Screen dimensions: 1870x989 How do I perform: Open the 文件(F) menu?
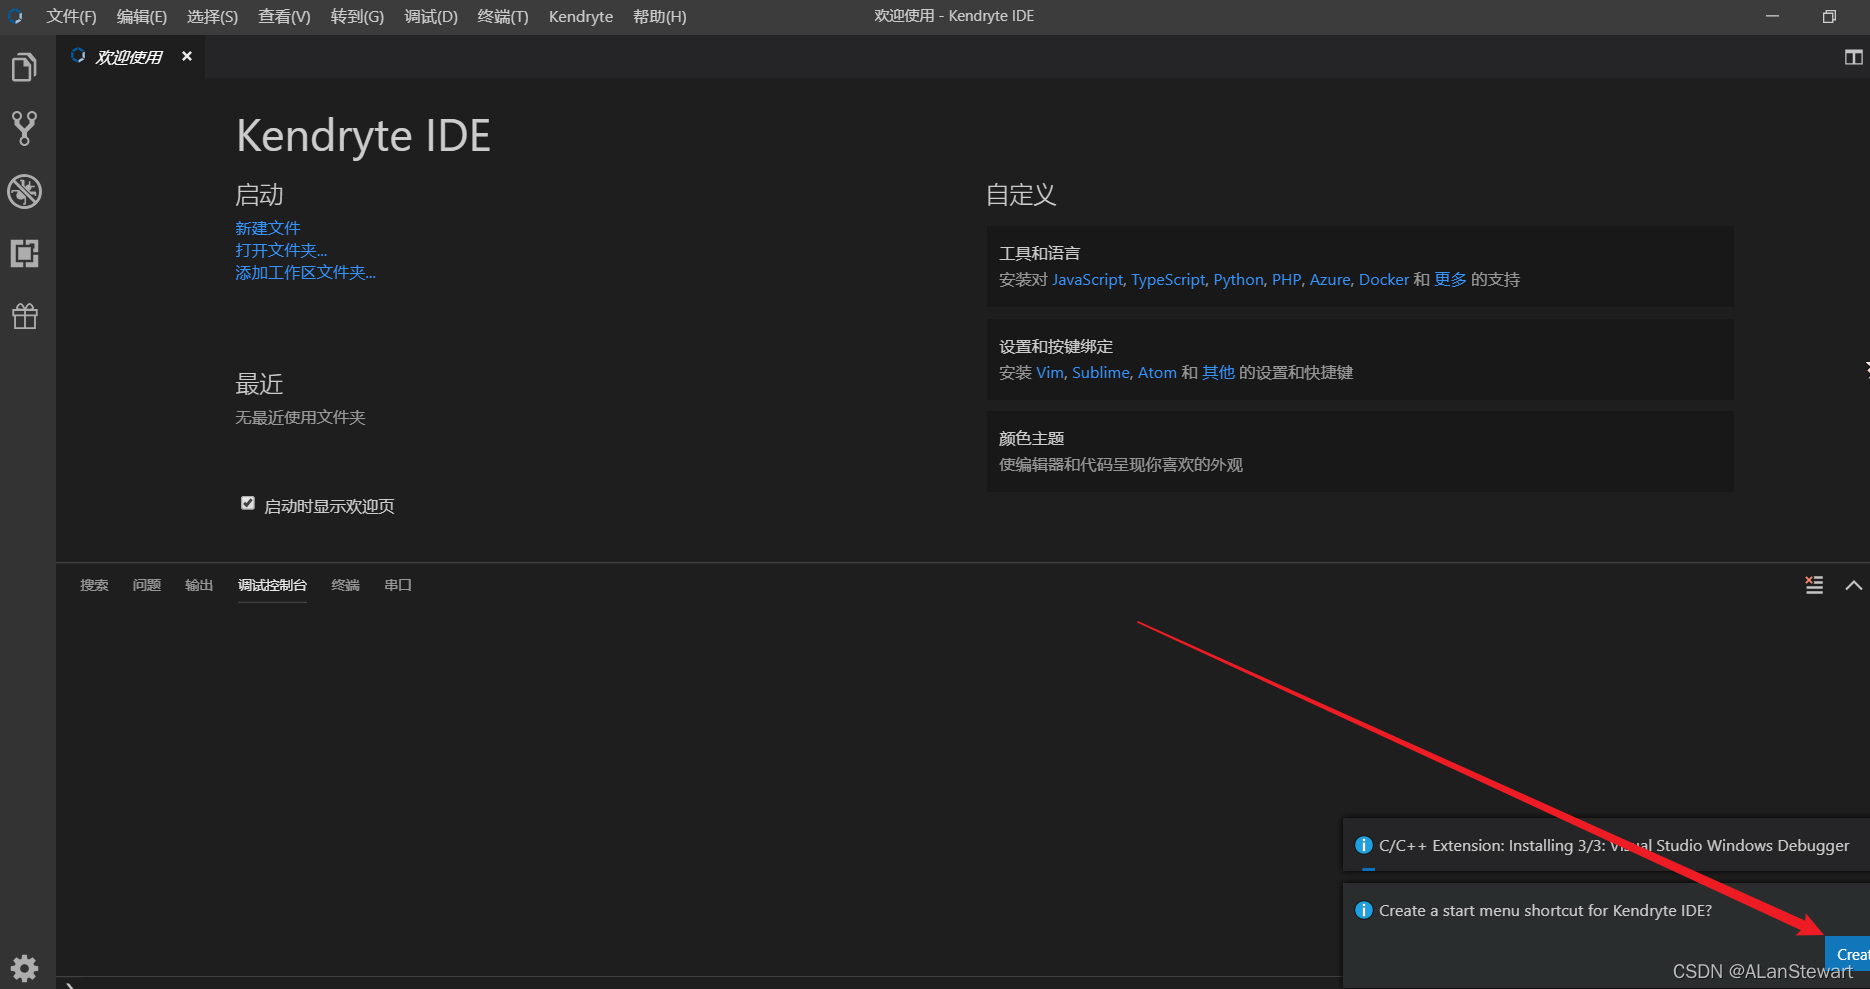click(x=71, y=16)
